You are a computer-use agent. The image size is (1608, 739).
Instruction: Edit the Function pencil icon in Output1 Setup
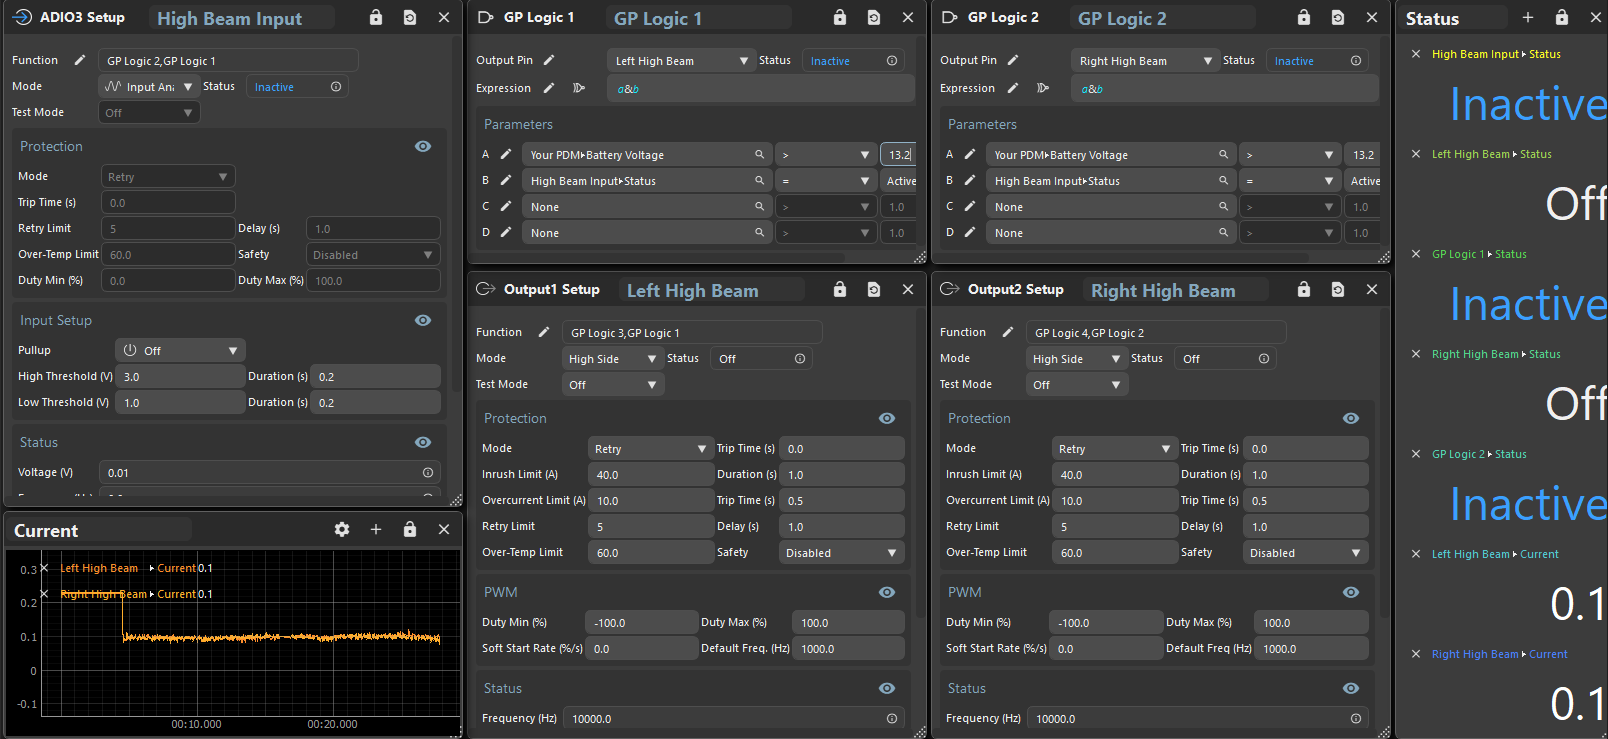pyautogui.click(x=544, y=333)
